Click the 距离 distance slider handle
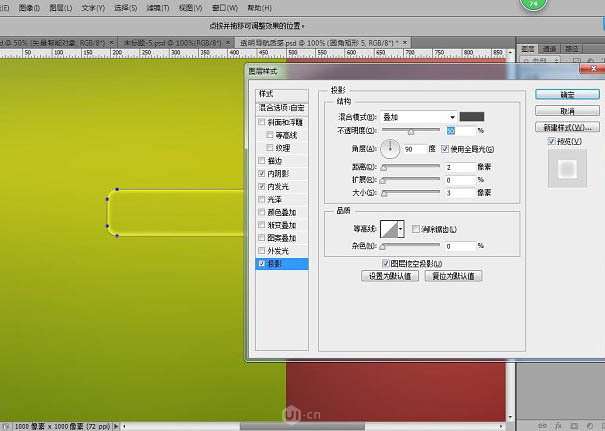The height and width of the screenshot is (431, 605). click(384, 168)
